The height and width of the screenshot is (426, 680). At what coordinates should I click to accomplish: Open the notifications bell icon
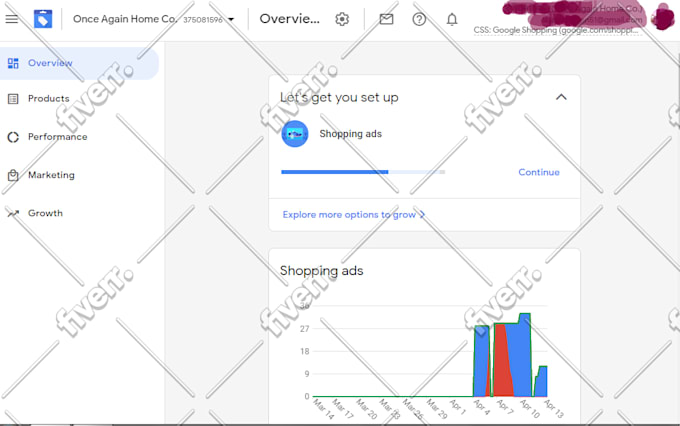452,19
